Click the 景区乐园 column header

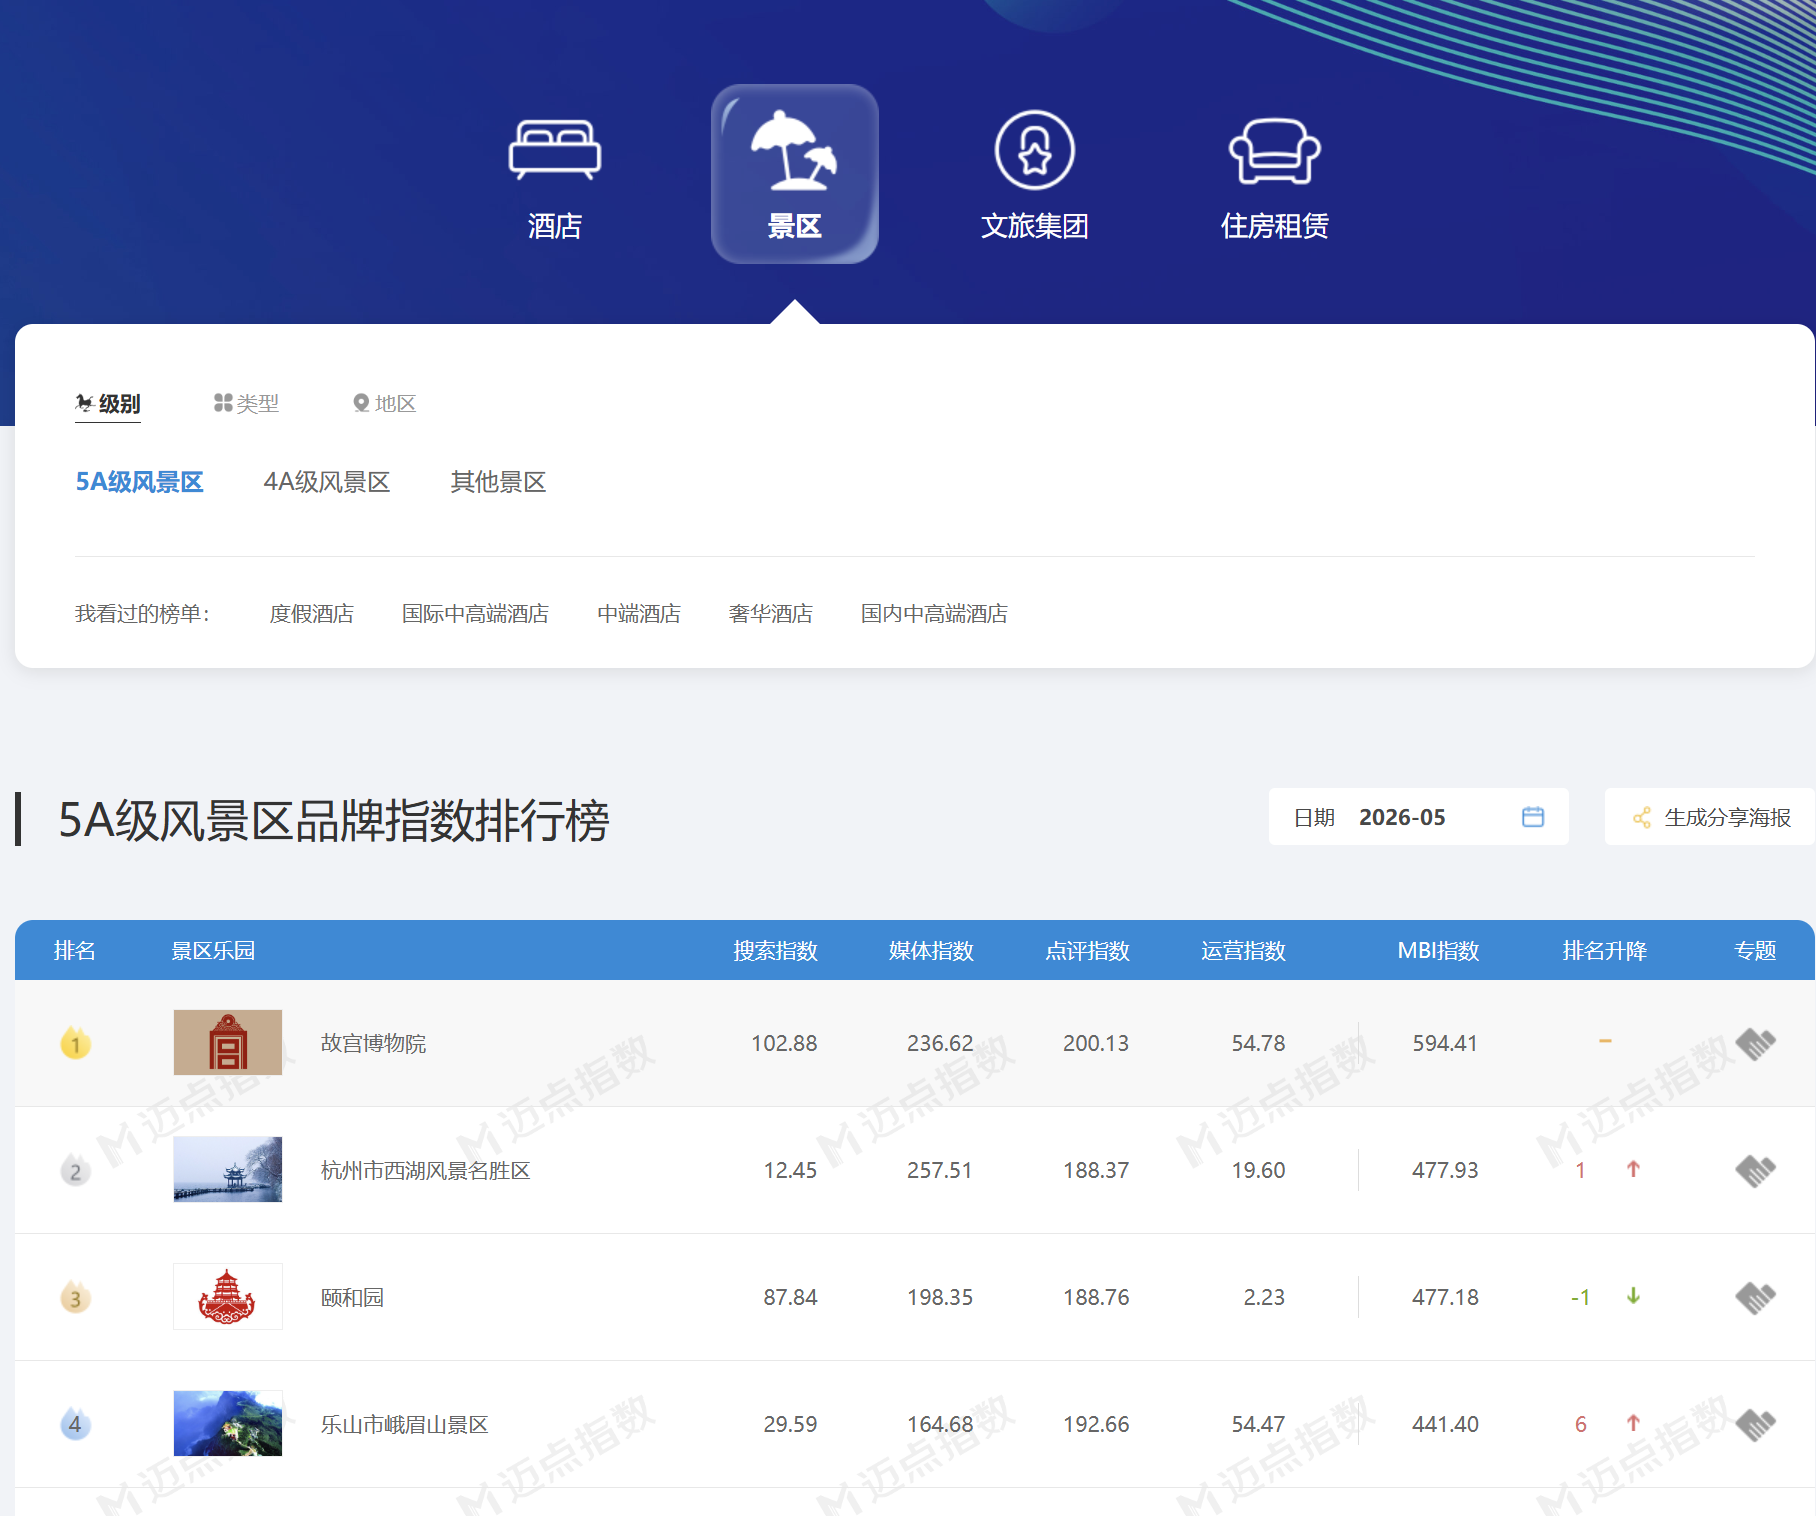click(213, 950)
